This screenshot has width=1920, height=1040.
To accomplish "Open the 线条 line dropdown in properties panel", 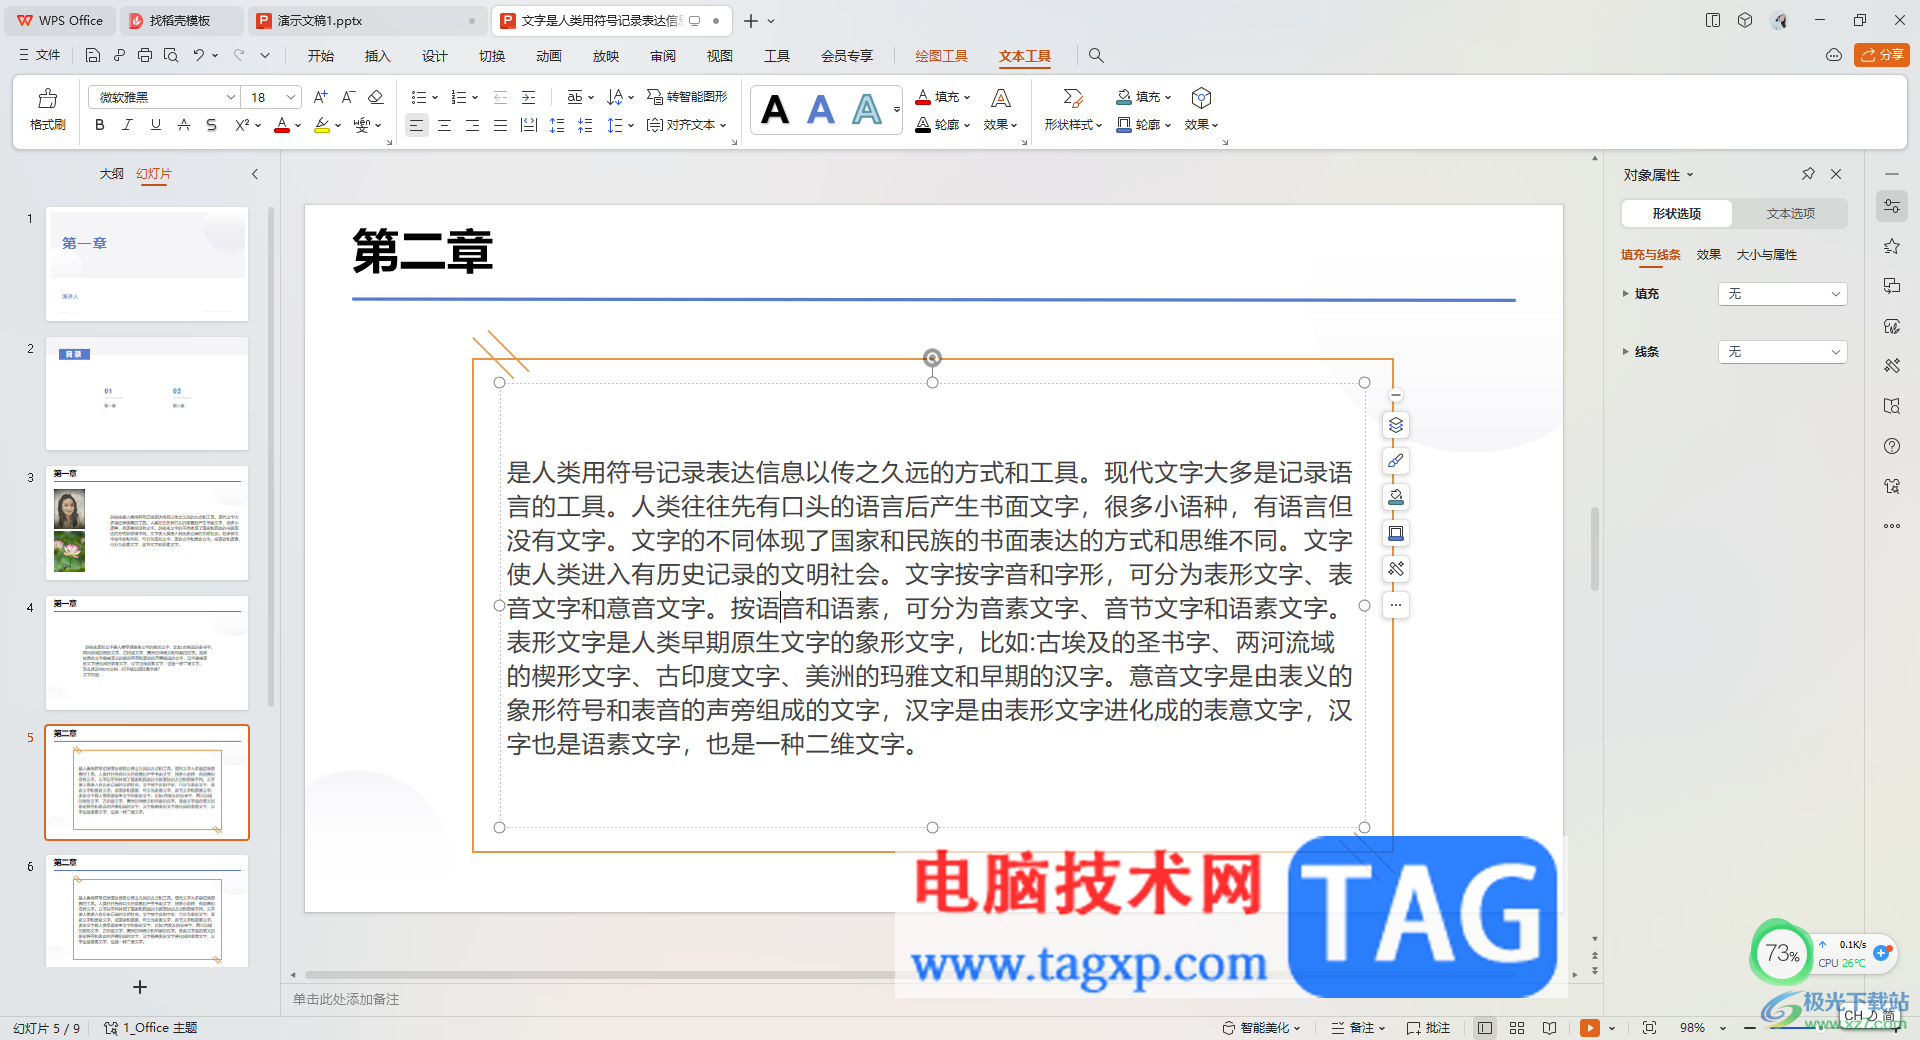I will click(1782, 352).
